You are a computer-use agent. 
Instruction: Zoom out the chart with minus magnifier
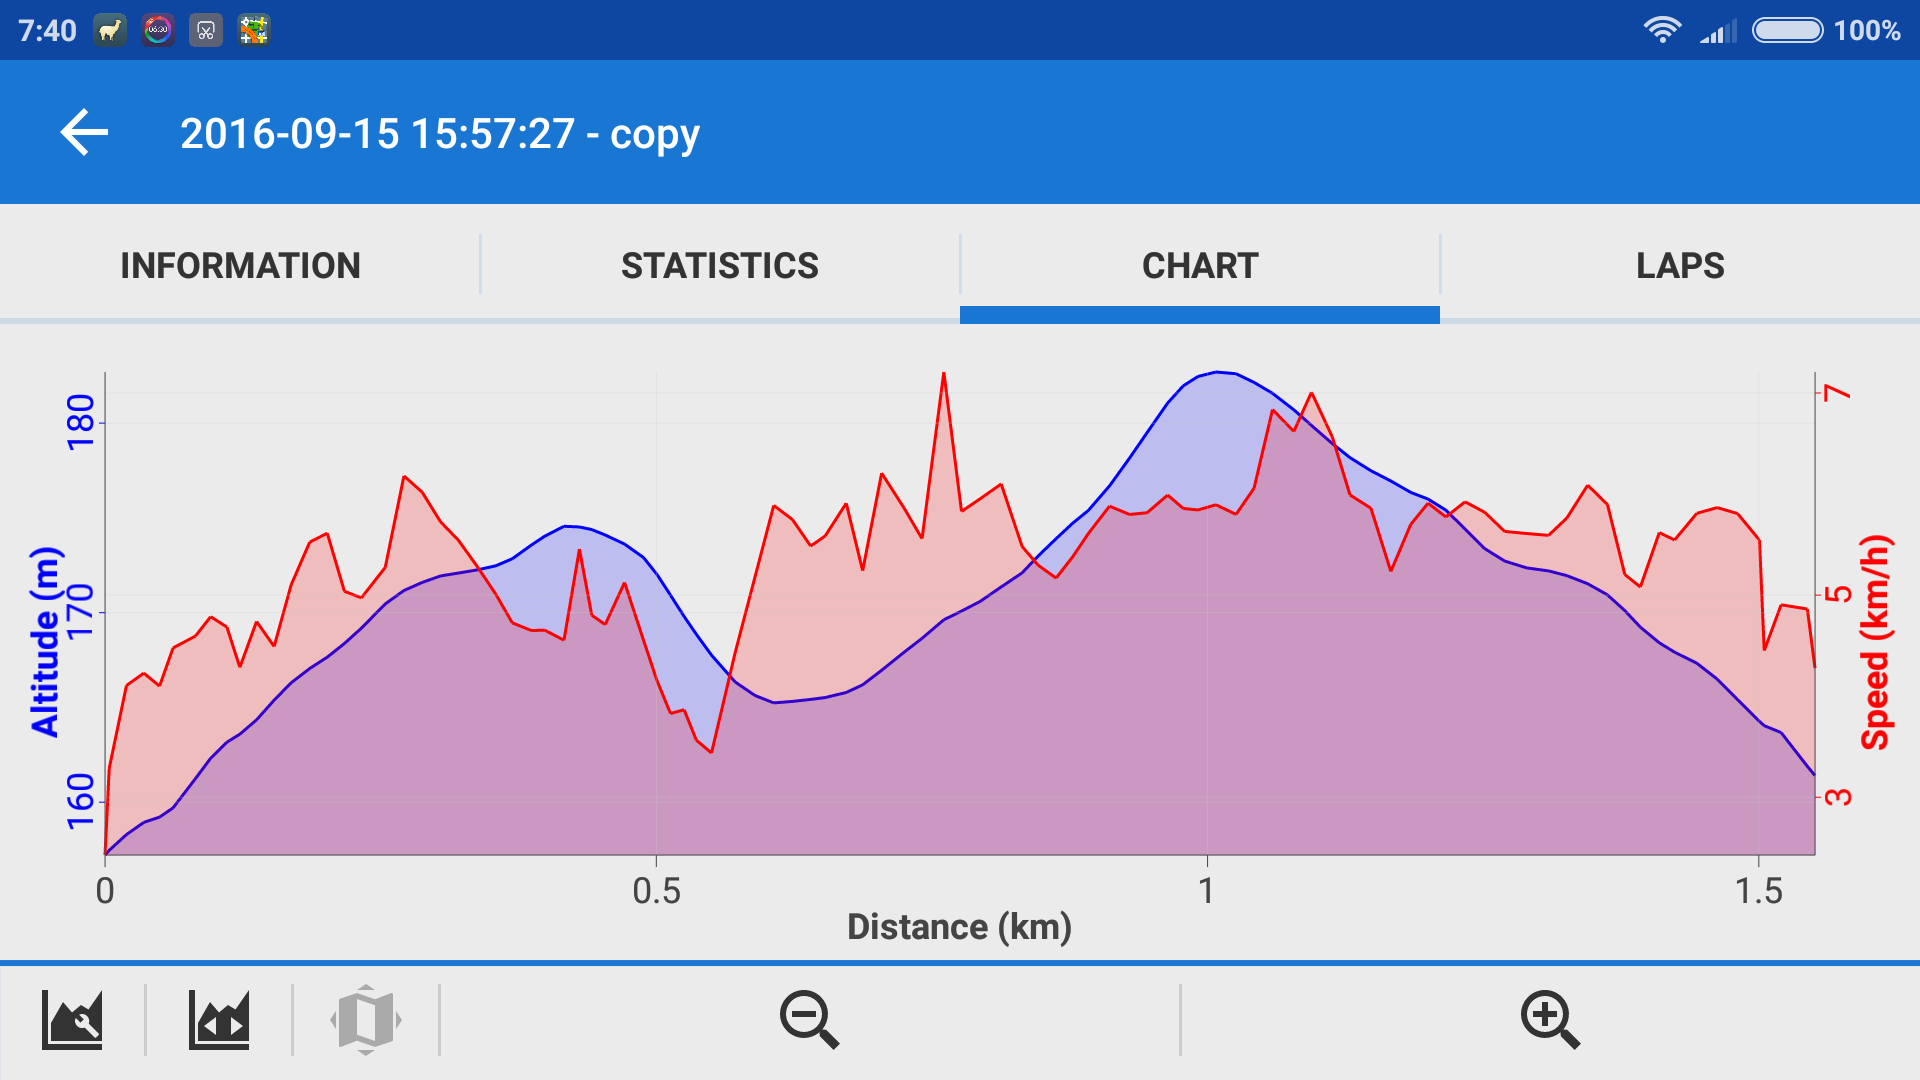click(x=809, y=1020)
